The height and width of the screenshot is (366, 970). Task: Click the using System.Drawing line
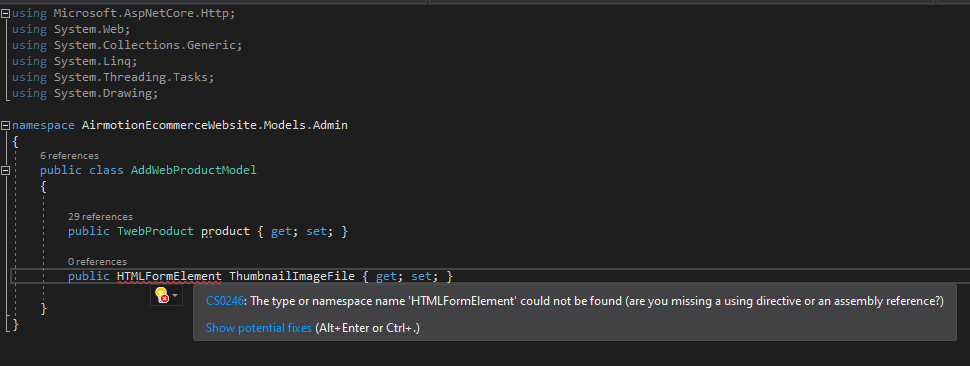85,93
